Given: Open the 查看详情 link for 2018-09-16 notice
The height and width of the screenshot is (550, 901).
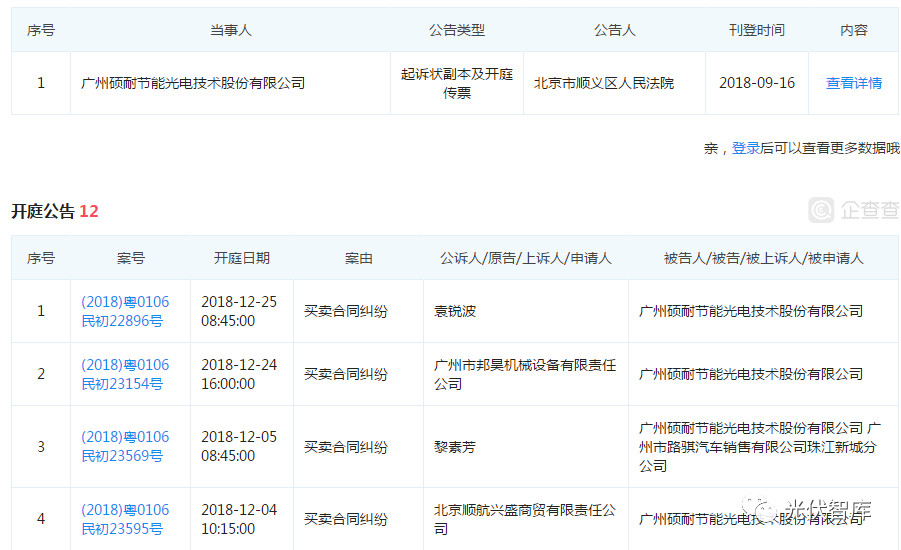Looking at the screenshot, I should pyautogui.click(x=853, y=83).
